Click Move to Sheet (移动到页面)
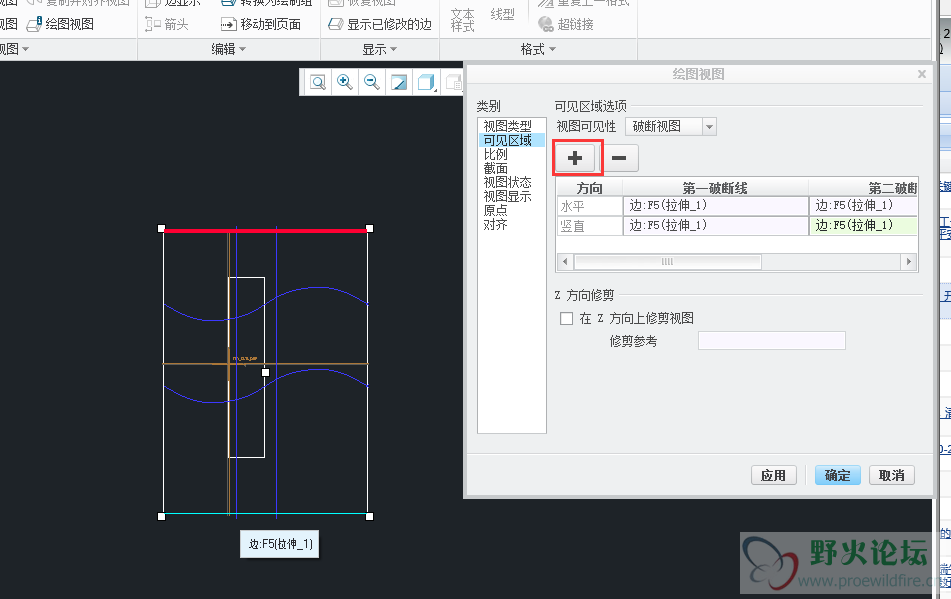The width and height of the screenshot is (951, 599). pos(261,24)
